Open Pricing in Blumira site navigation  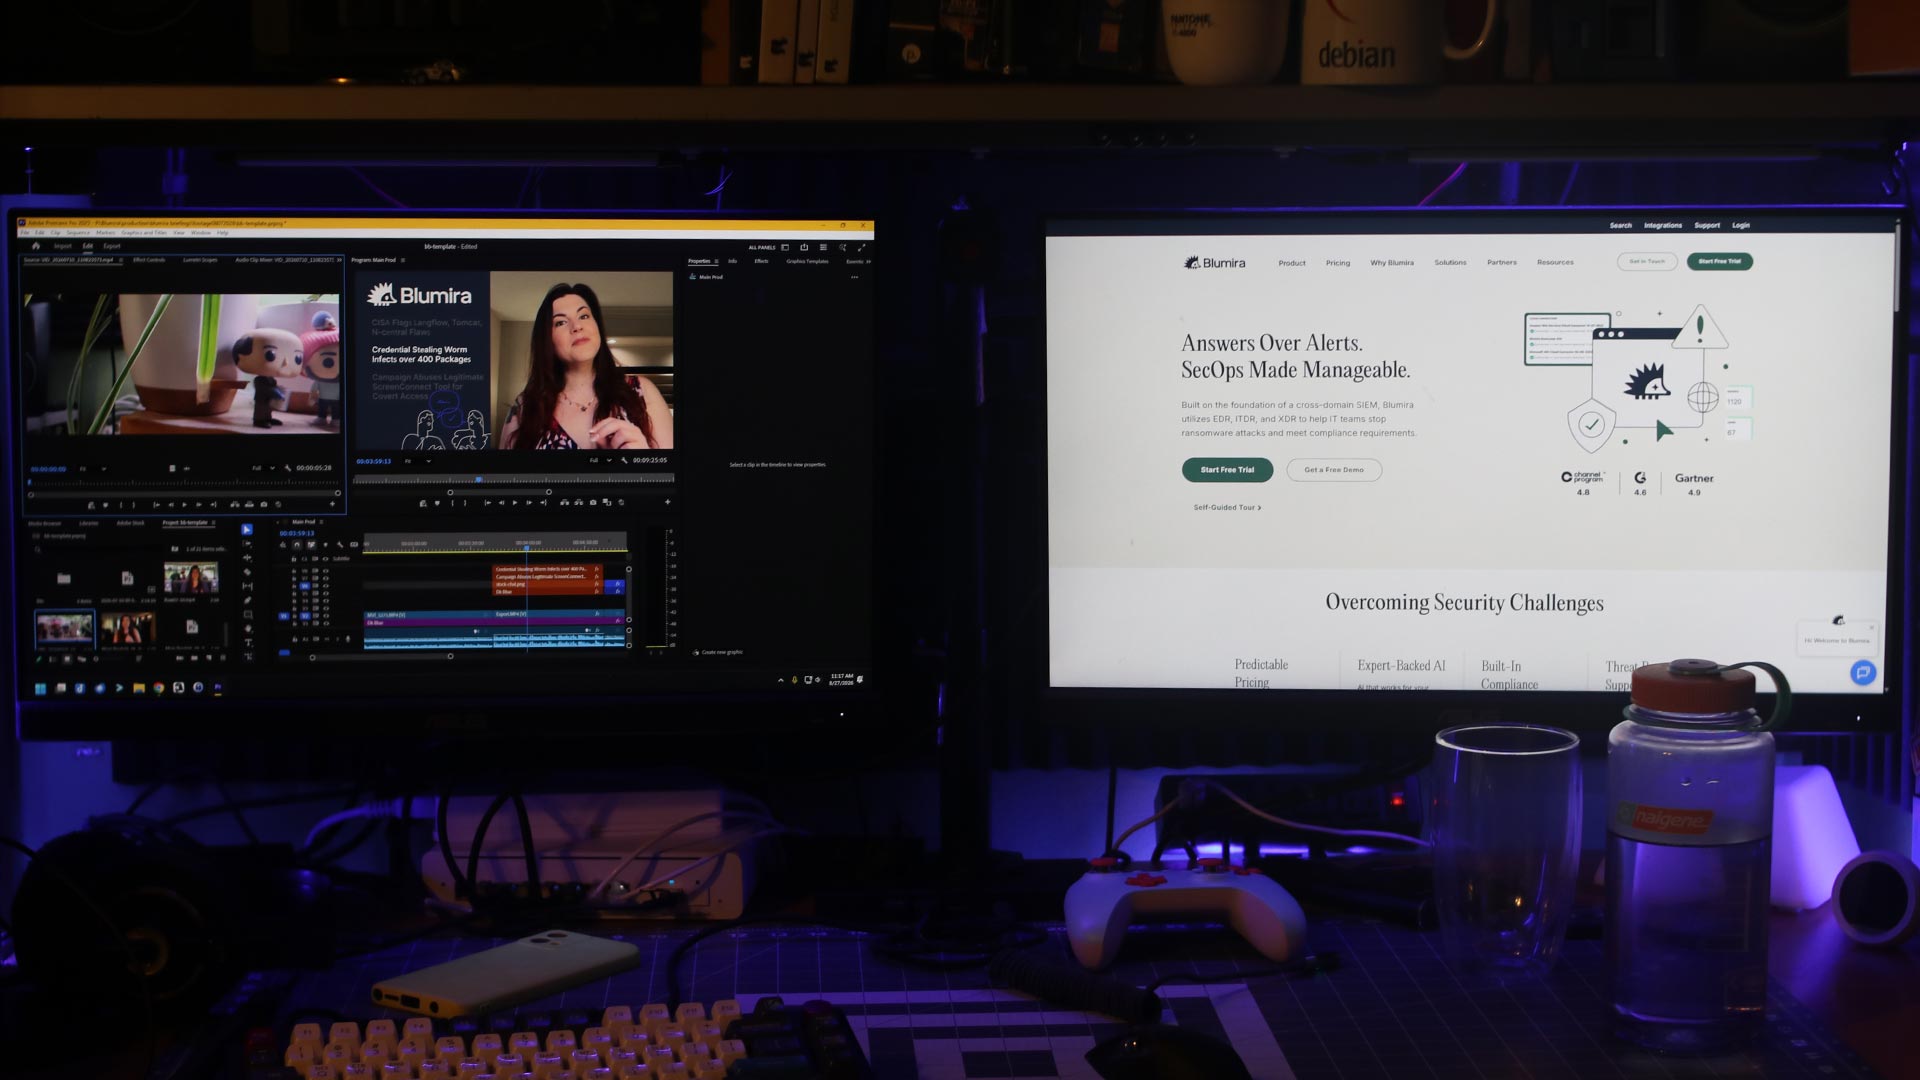(1338, 263)
